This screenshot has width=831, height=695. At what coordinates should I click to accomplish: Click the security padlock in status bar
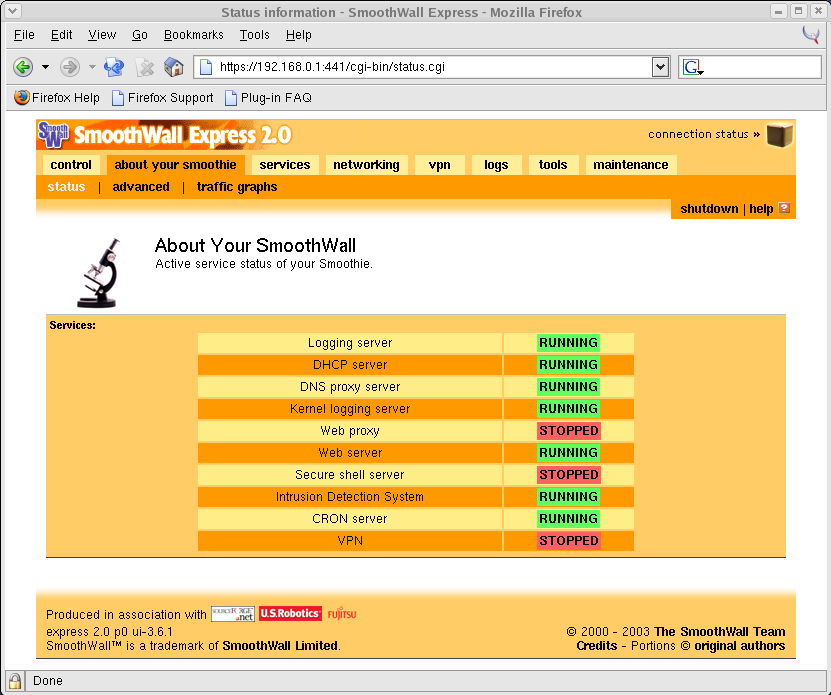[15, 681]
